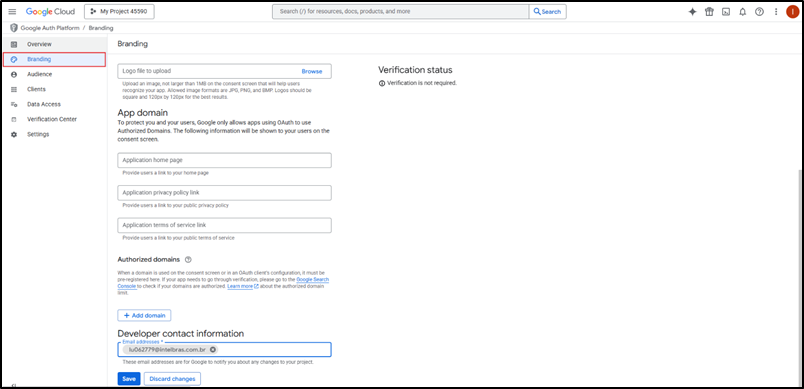Screen dimensions: 804x389
Task: Click the Add domain button
Action: (144, 315)
